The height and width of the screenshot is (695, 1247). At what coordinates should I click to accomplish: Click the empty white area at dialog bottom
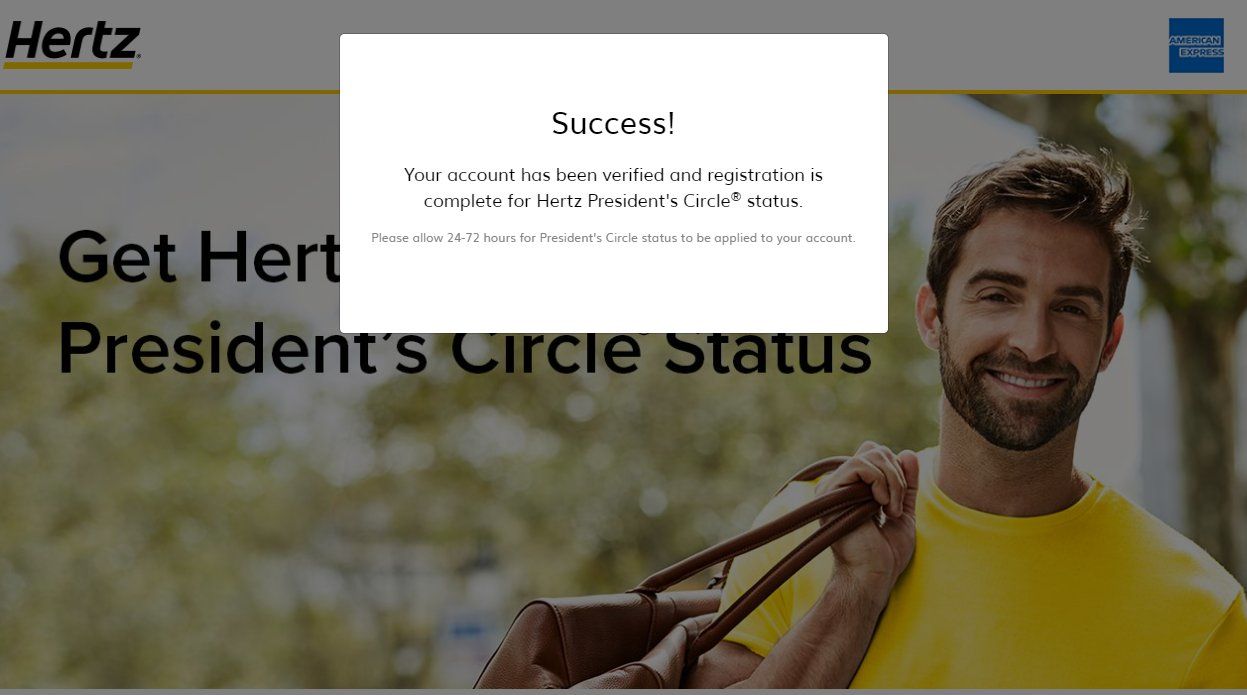click(613, 292)
